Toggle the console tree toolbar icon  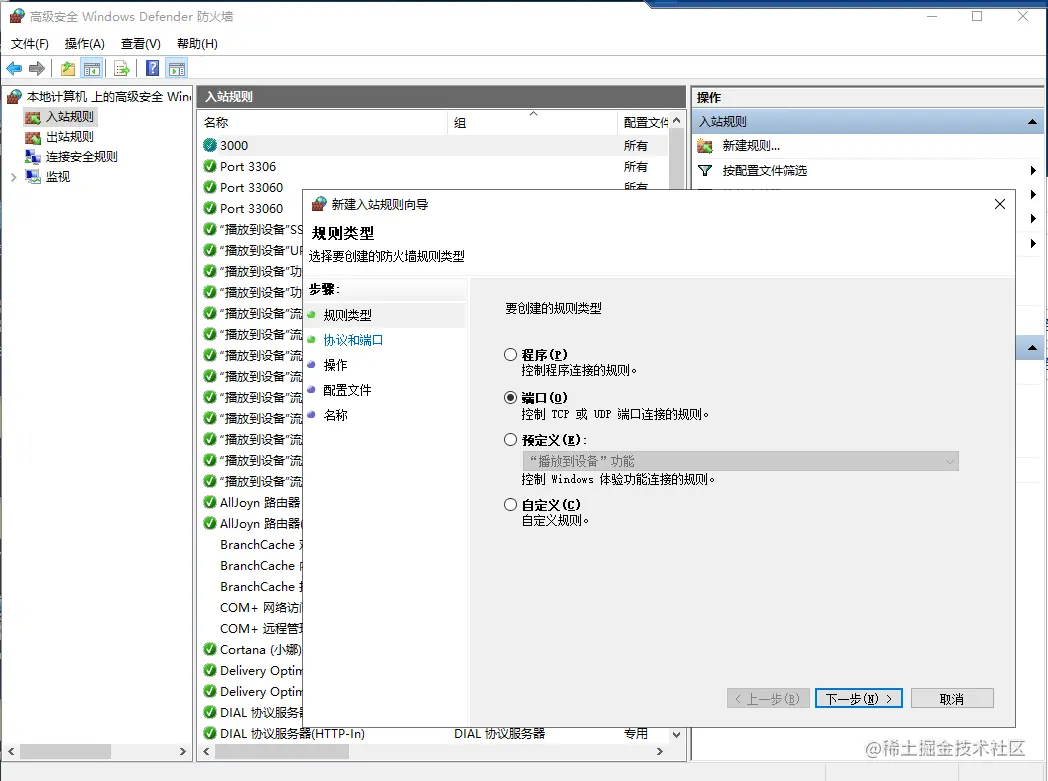92,68
